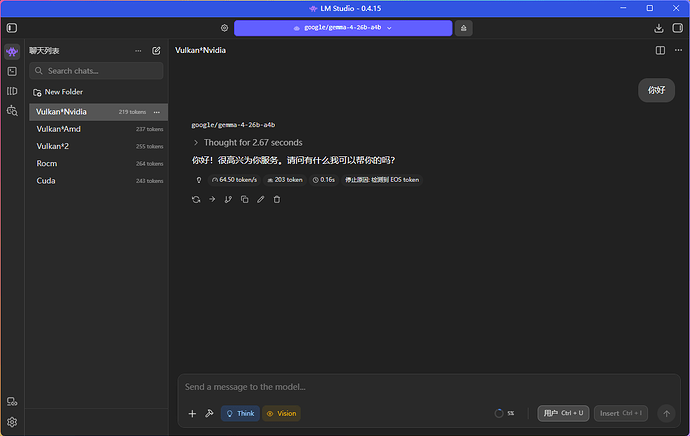Open the Cuda chat
Viewport: 690px width, 436px height.
[98, 181]
